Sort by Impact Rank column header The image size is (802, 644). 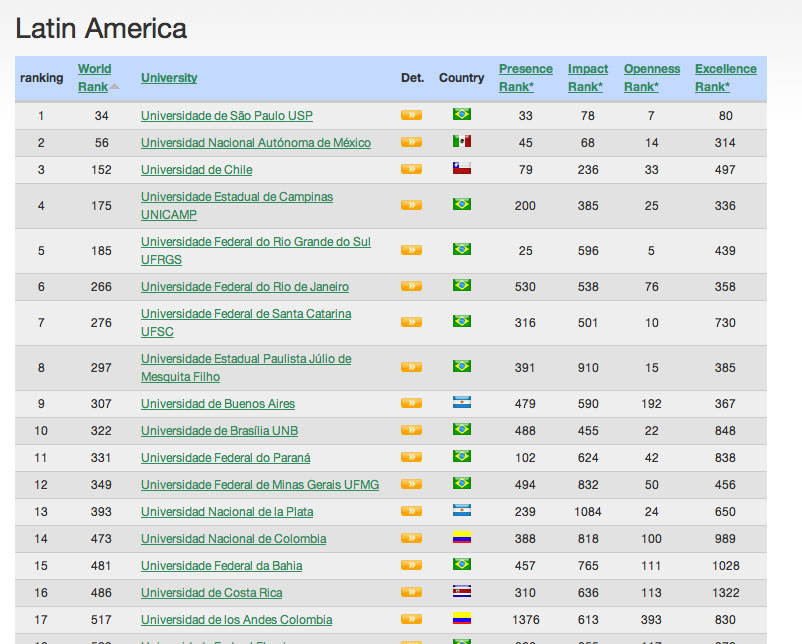coord(588,78)
